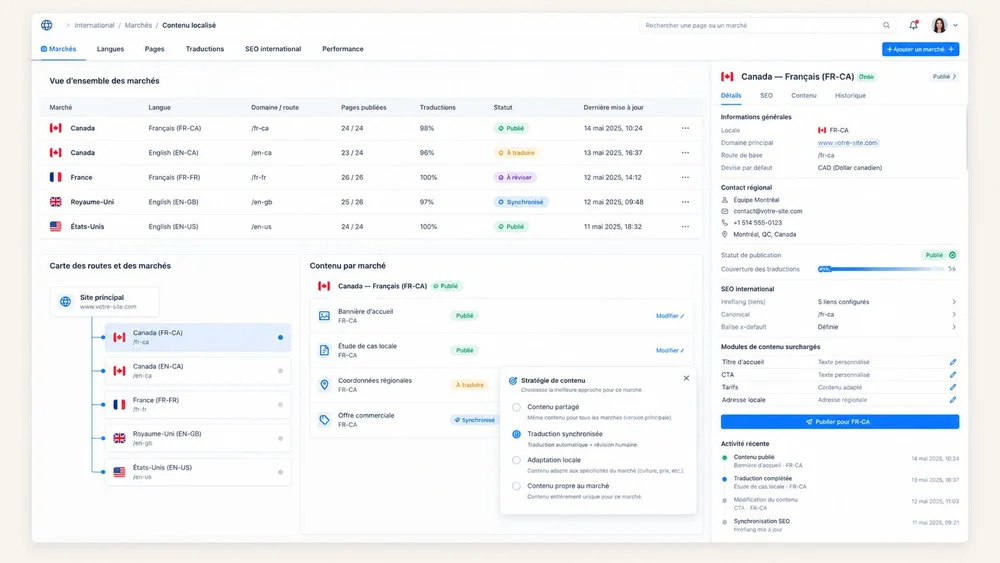
Task: Click the Site principal globe icon
Action: (66, 302)
